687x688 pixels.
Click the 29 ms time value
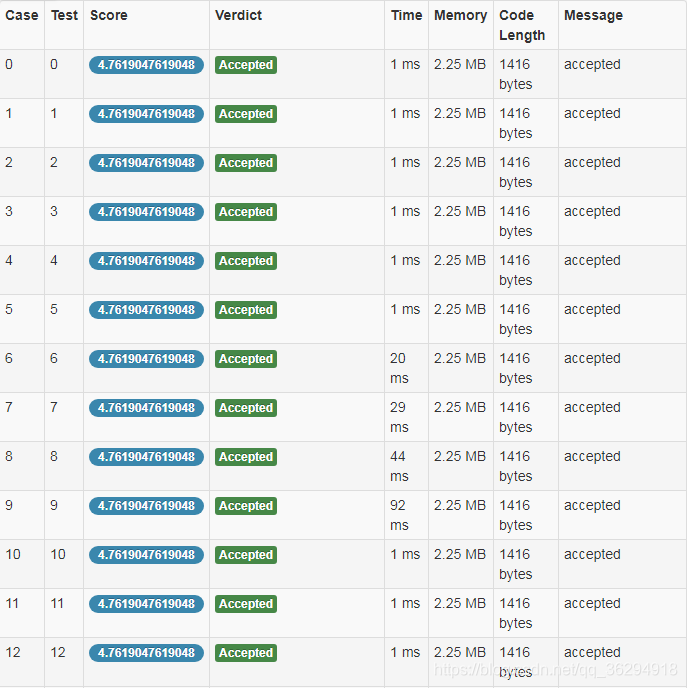(x=399, y=417)
